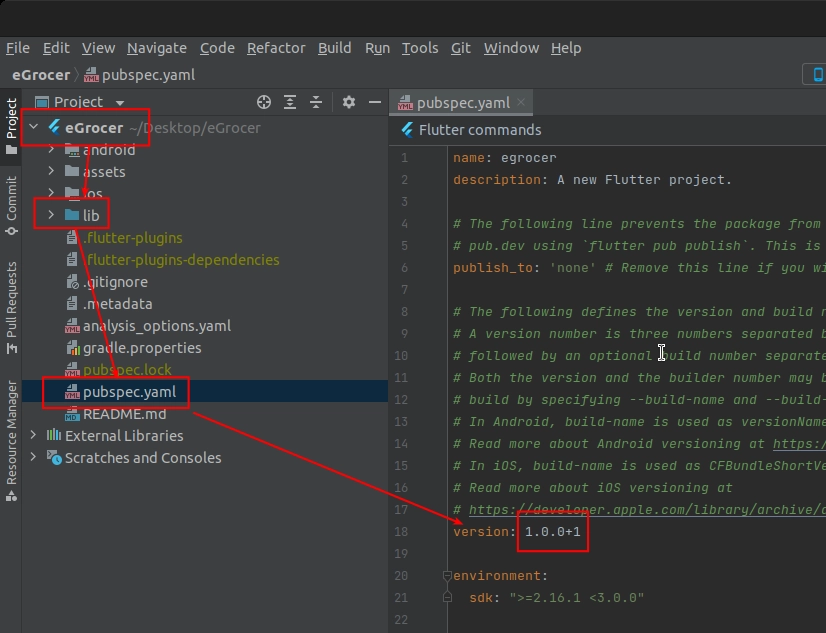This screenshot has height=633, width=826.
Task: Click the README.md markdown file icon
Action: pyautogui.click(x=72, y=414)
